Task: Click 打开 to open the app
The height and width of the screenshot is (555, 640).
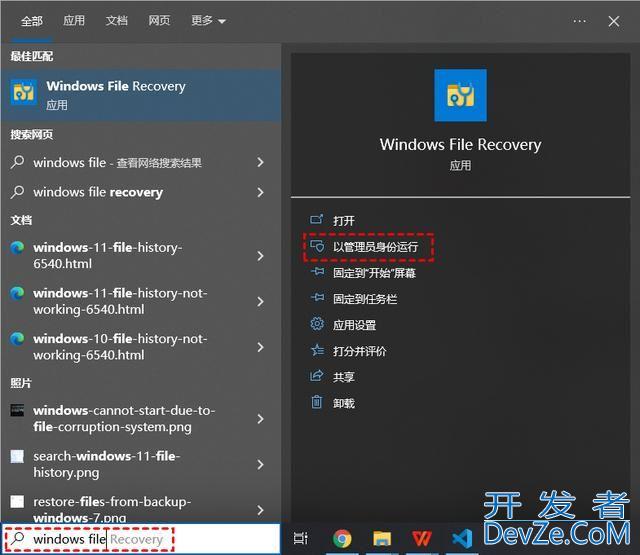Action: pyautogui.click(x=344, y=221)
